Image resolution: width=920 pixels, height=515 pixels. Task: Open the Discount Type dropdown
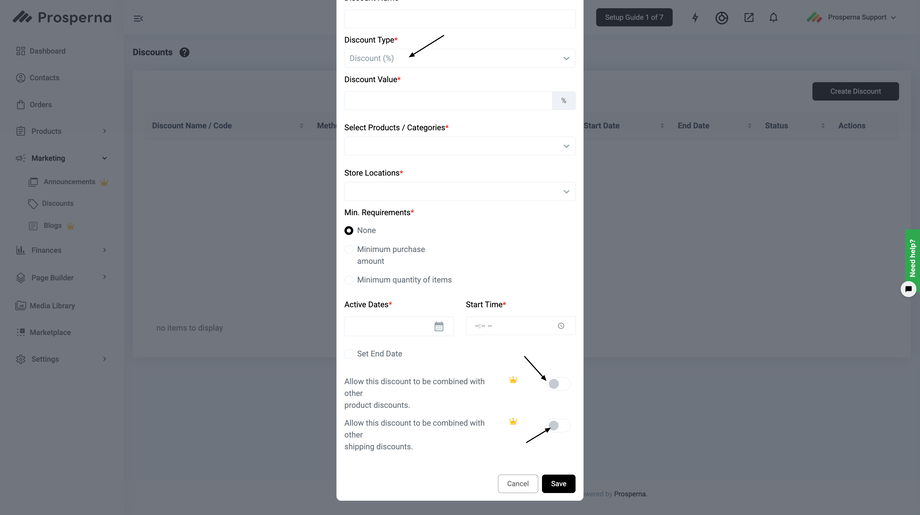459,59
